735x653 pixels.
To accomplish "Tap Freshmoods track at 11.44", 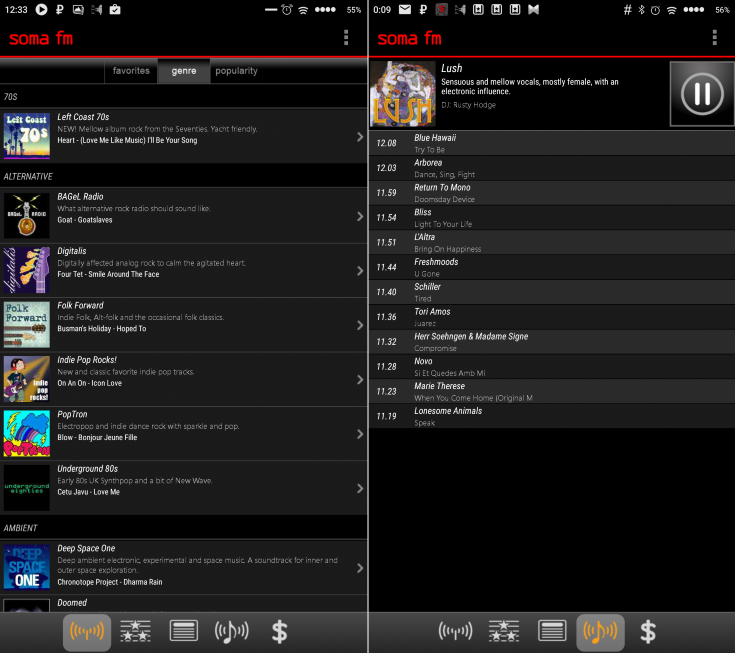I will pyautogui.click(x=552, y=267).
